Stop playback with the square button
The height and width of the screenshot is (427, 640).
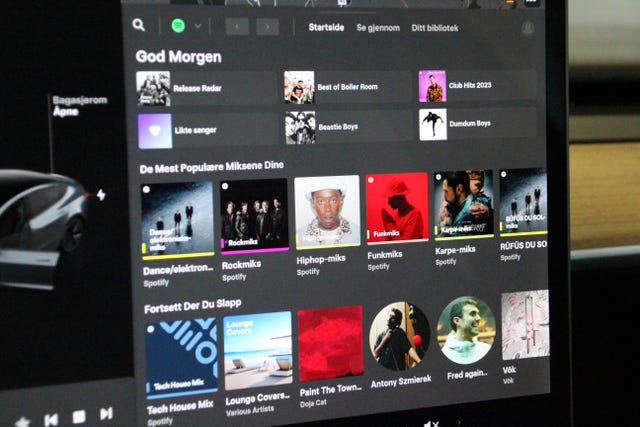[x=79, y=417]
